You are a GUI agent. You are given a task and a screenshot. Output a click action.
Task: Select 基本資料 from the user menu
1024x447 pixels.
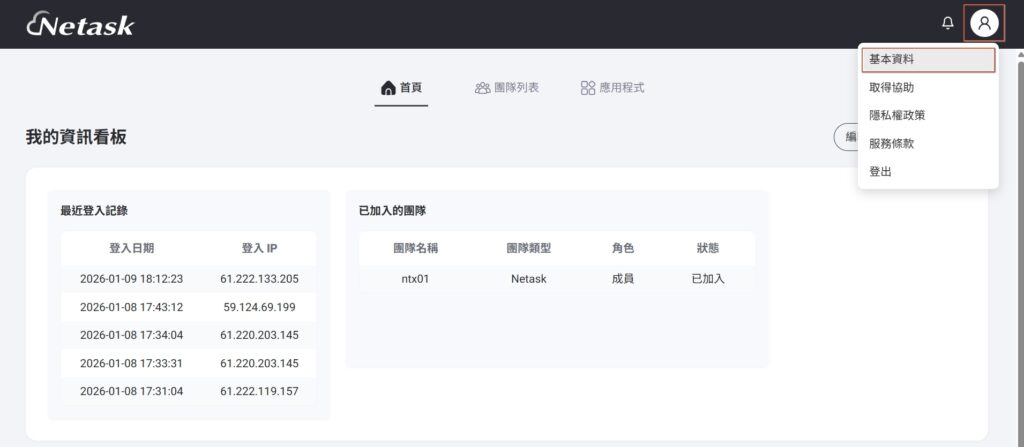[927, 60]
